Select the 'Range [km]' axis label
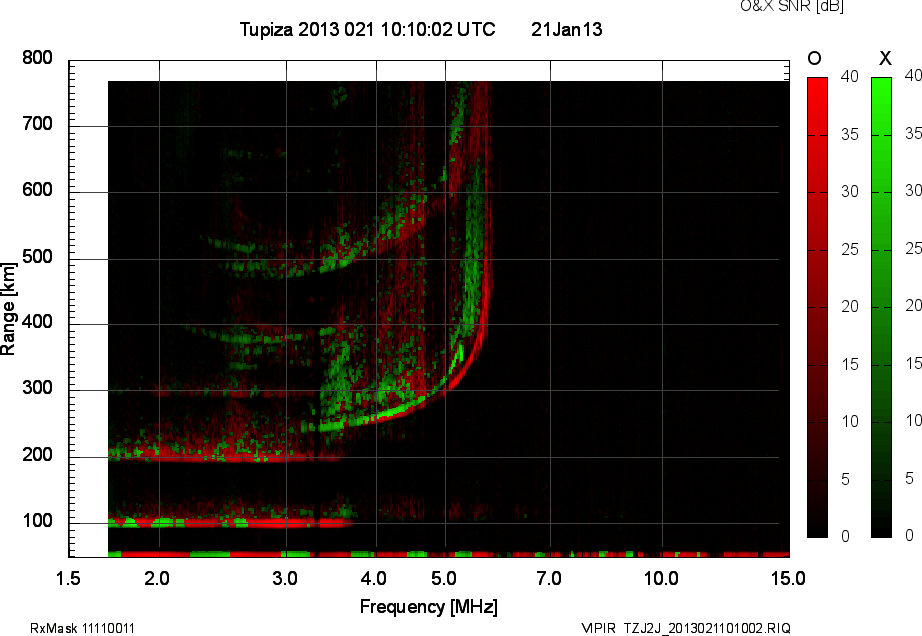Viewport: 922px width, 636px height. tap(8, 309)
